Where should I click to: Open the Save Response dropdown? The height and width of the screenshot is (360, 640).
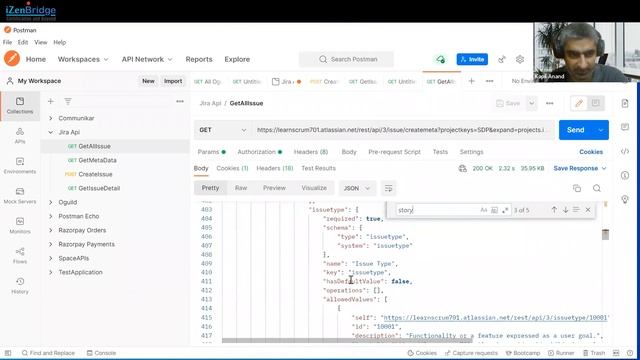pyautogui.click(x=580, y=168)
